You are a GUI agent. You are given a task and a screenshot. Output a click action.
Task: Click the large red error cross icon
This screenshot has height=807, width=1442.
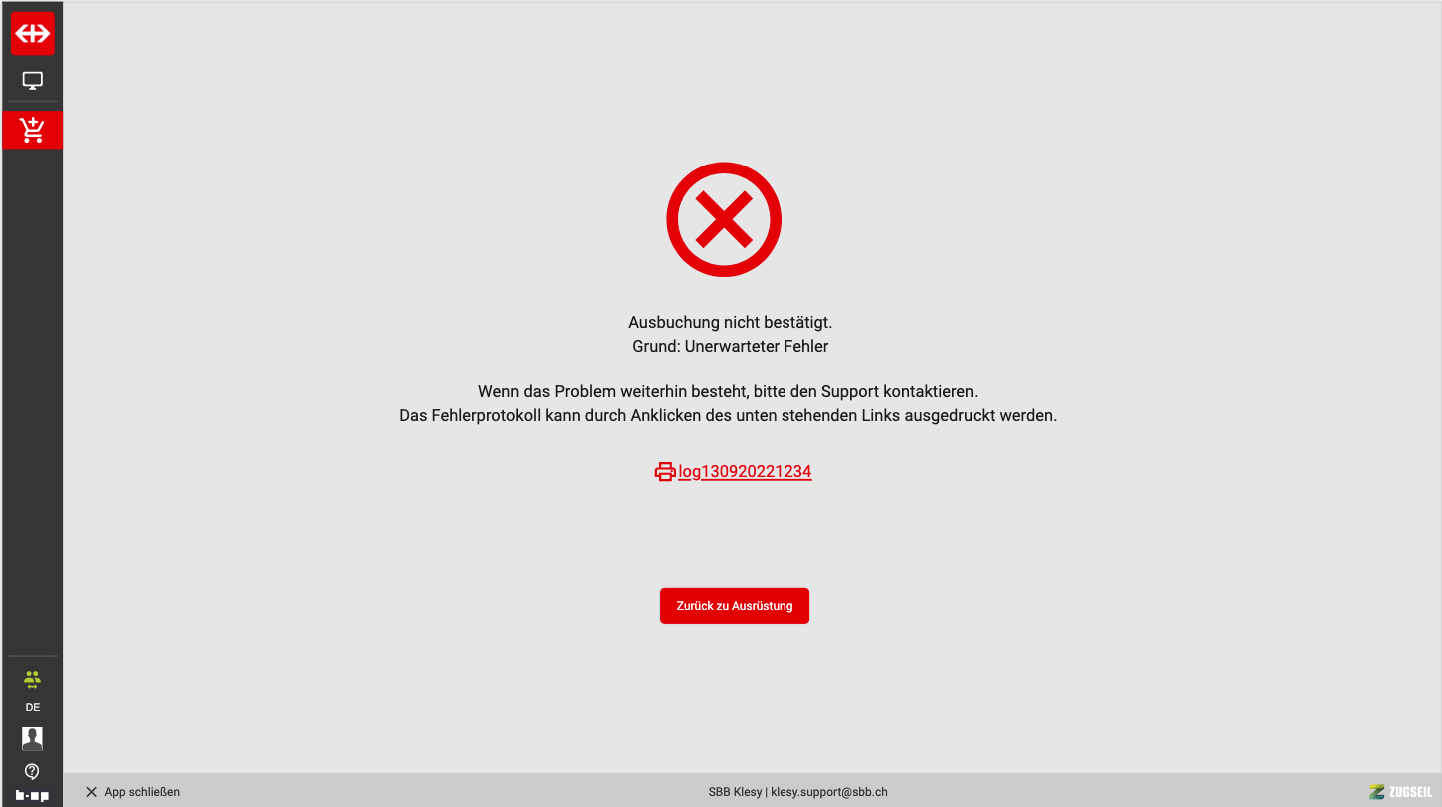(724, 220)
